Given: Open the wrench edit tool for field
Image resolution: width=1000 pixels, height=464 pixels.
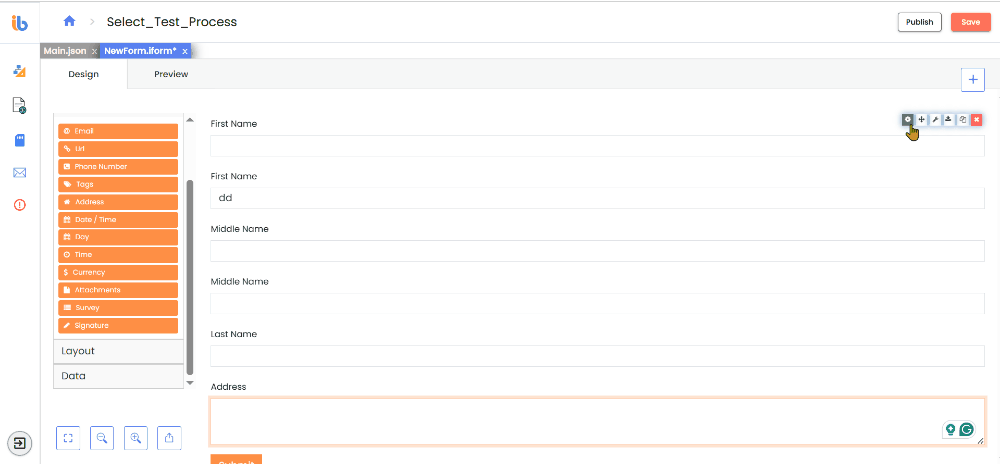Looking at the screenshot, I should pos(935,119).
